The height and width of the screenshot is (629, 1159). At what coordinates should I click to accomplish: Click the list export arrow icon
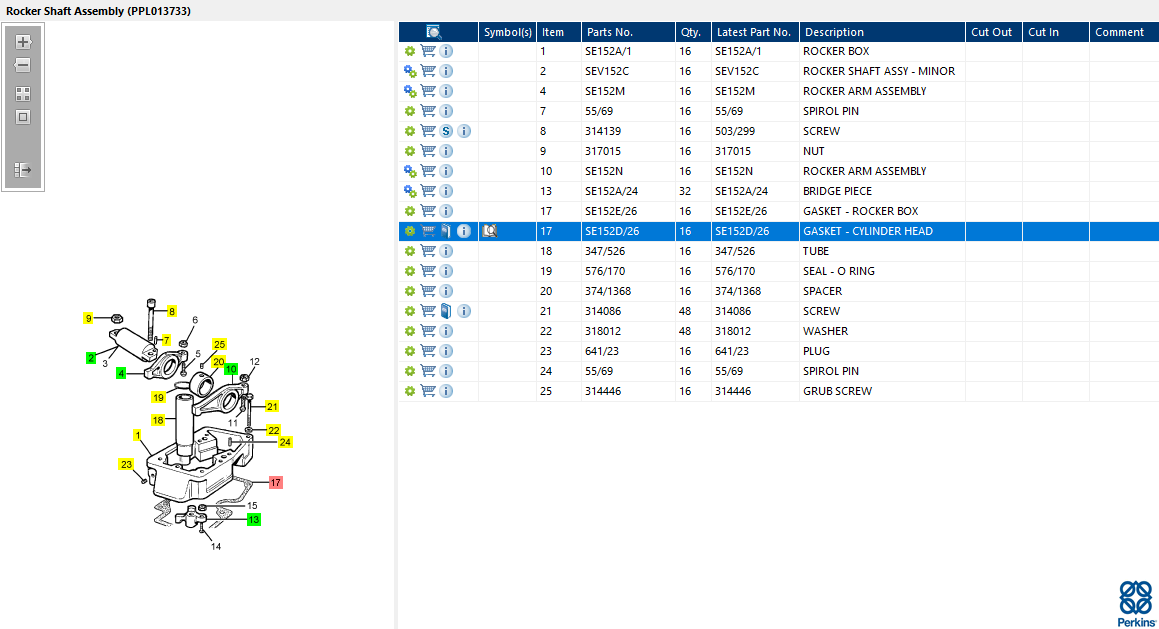pyautogui.click(x=23, y=170)
